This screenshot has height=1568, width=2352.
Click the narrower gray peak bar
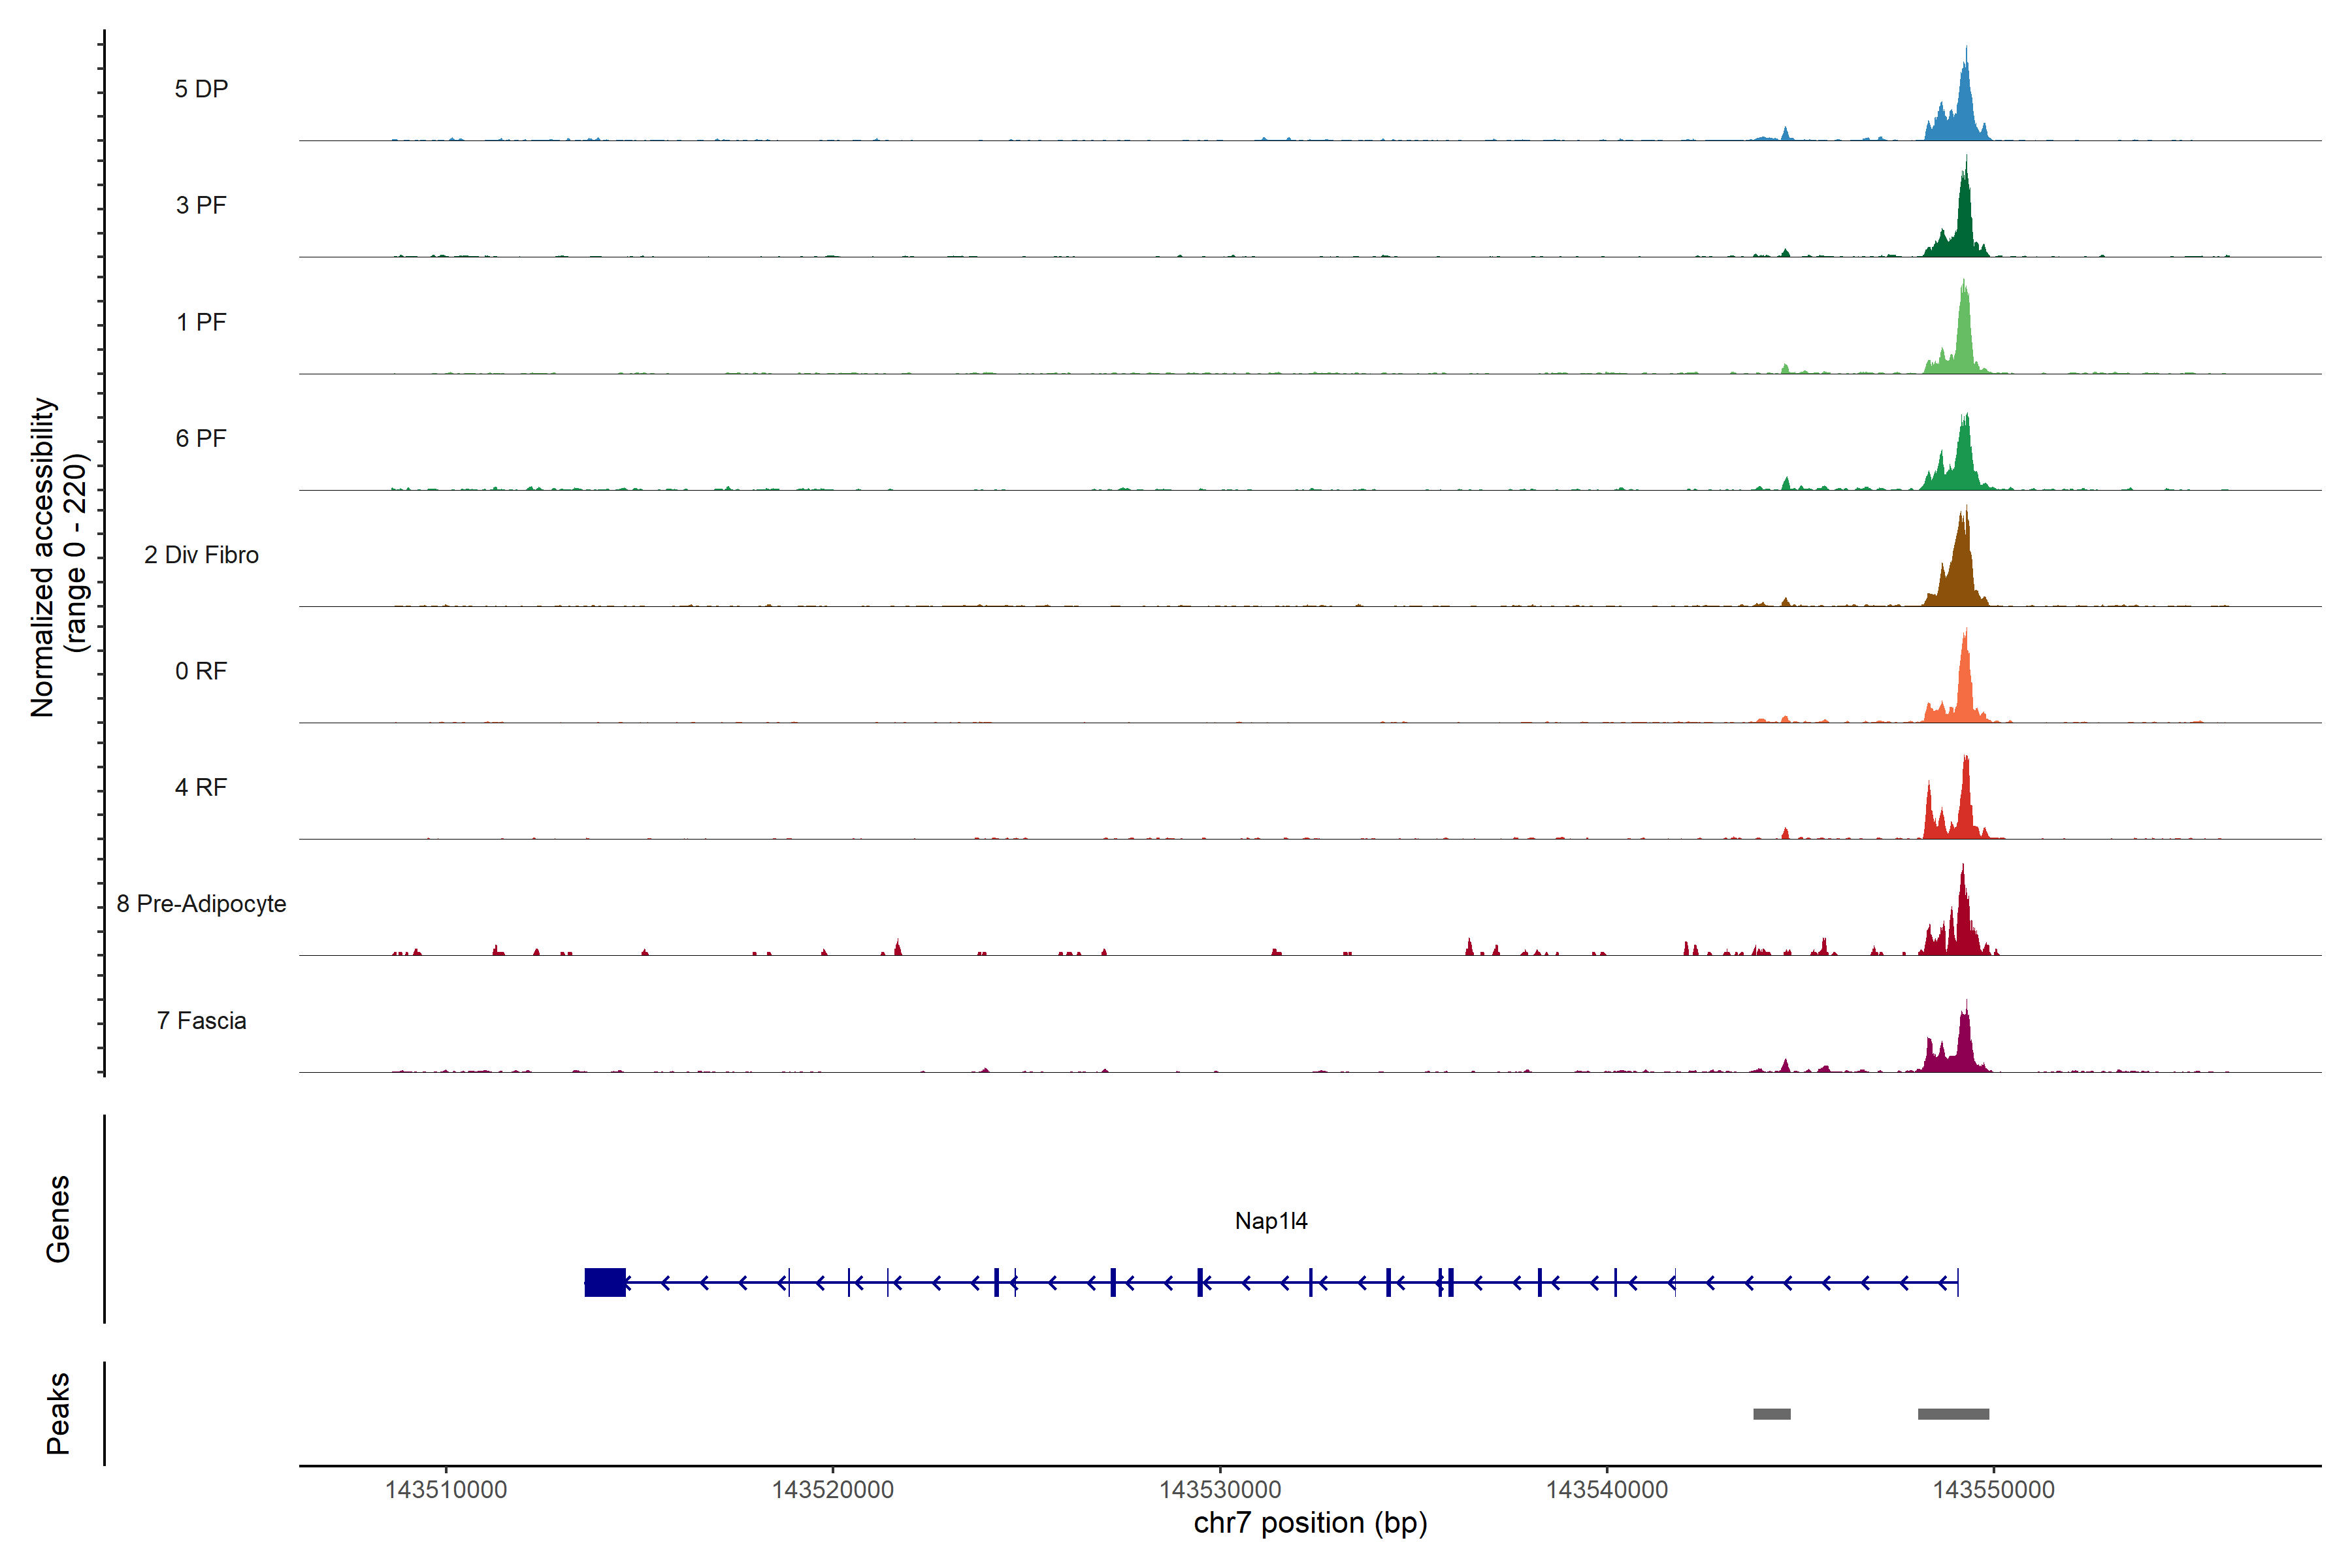pyautogui.click(x=1772, y=1414)
